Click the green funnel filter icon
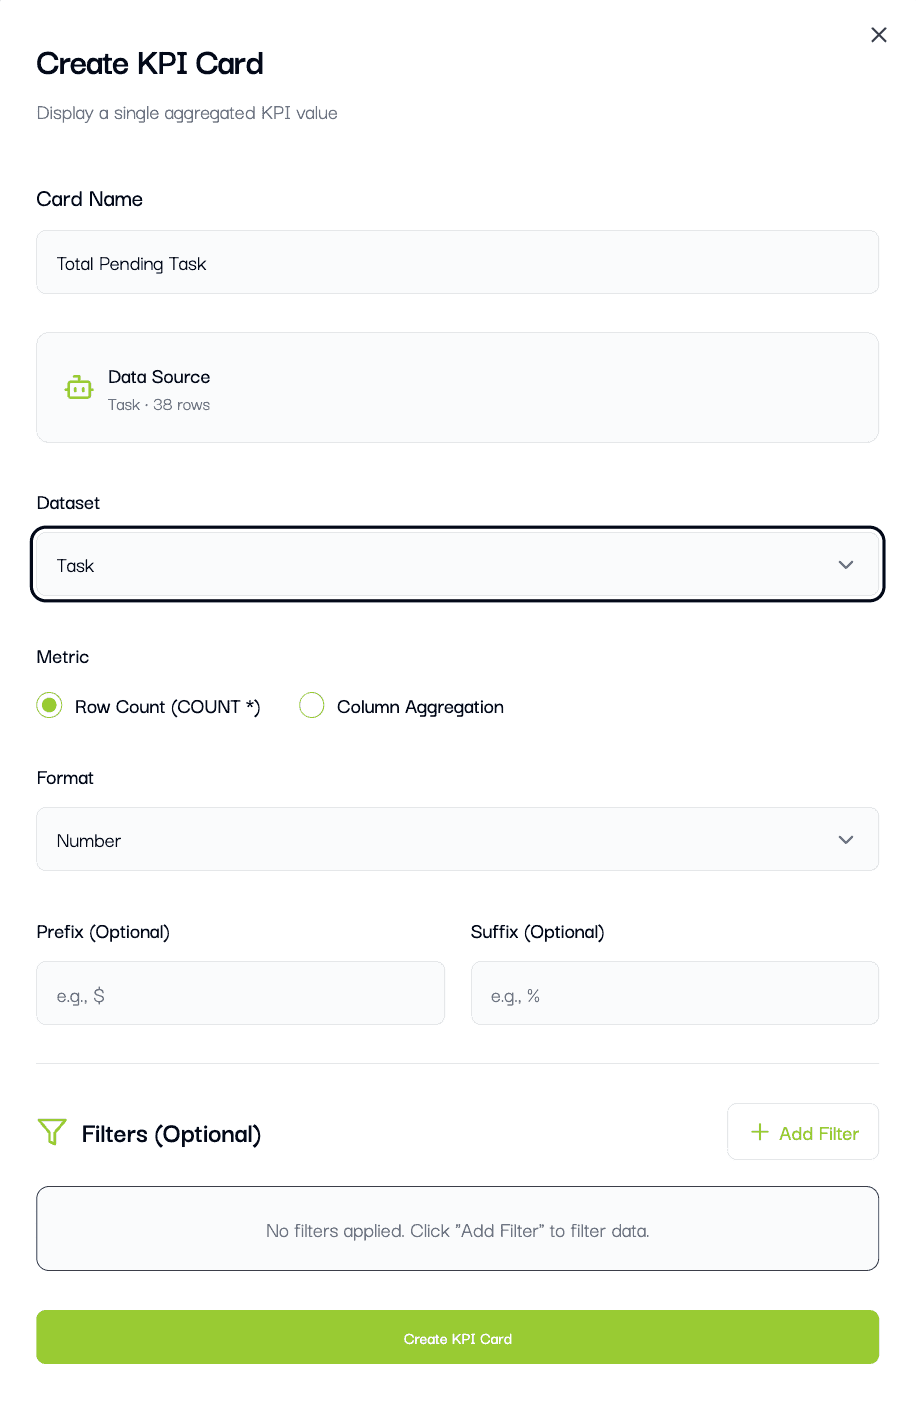This screenshot has width=916, height=1422. [52, 1132]
